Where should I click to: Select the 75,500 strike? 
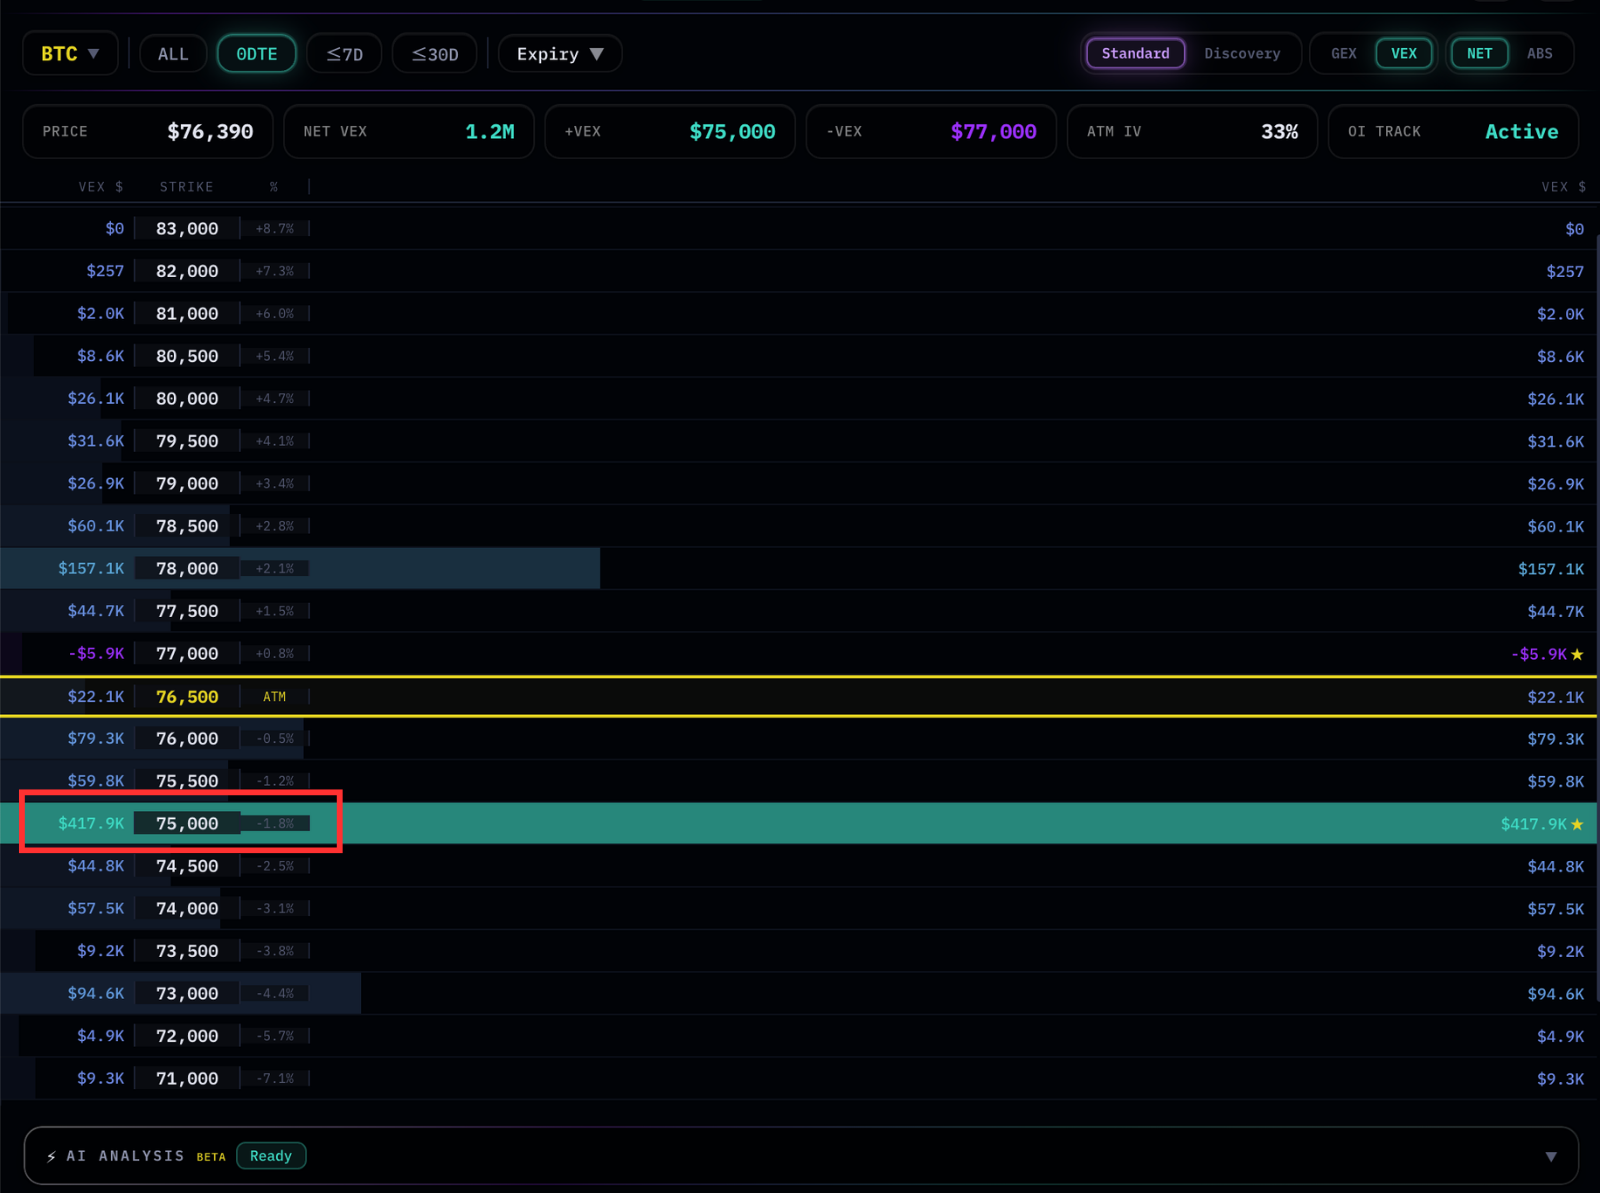coord(187,781)
